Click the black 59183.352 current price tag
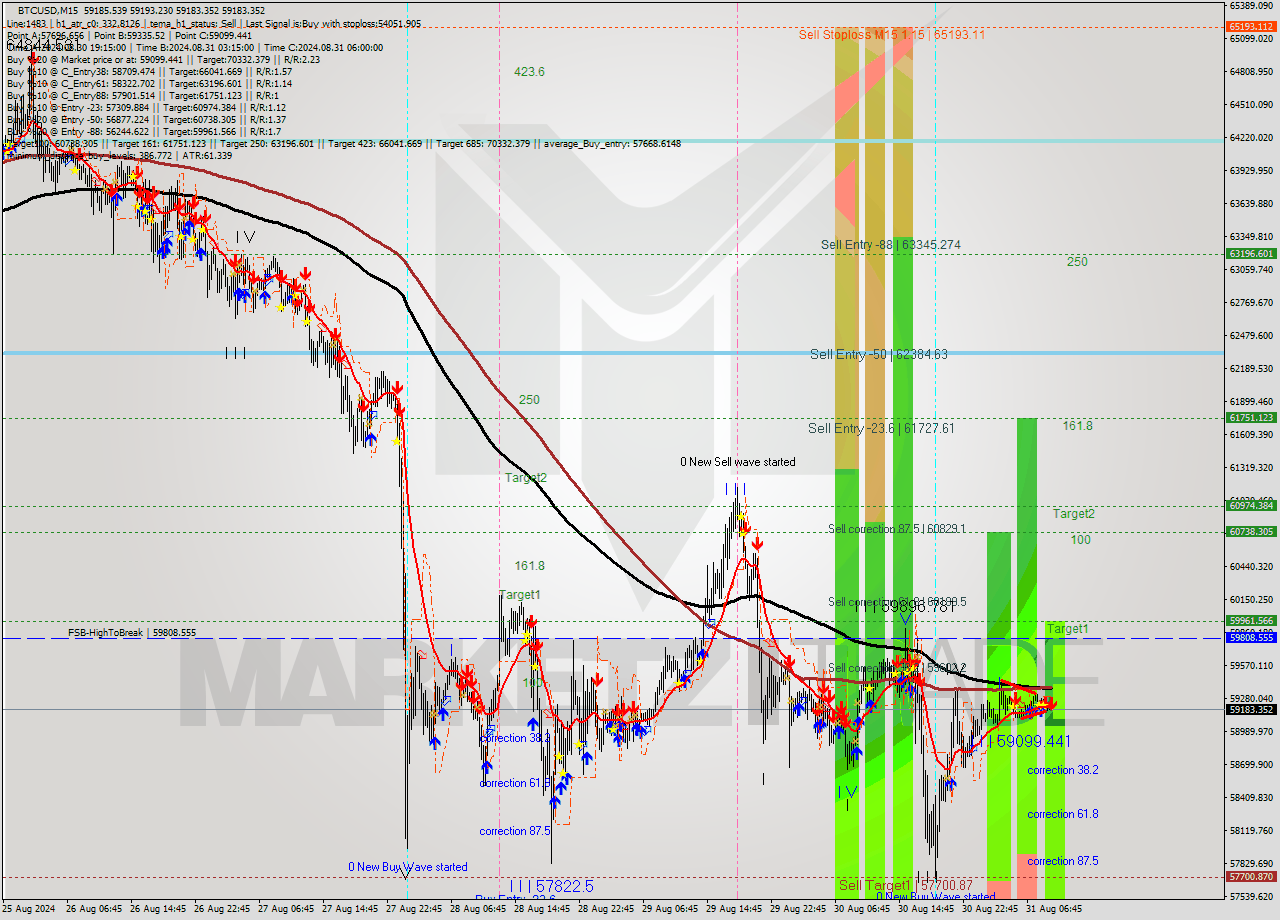Viewport: 1280px width, 920px height. pyautogui.click(x=1251, y=709)
